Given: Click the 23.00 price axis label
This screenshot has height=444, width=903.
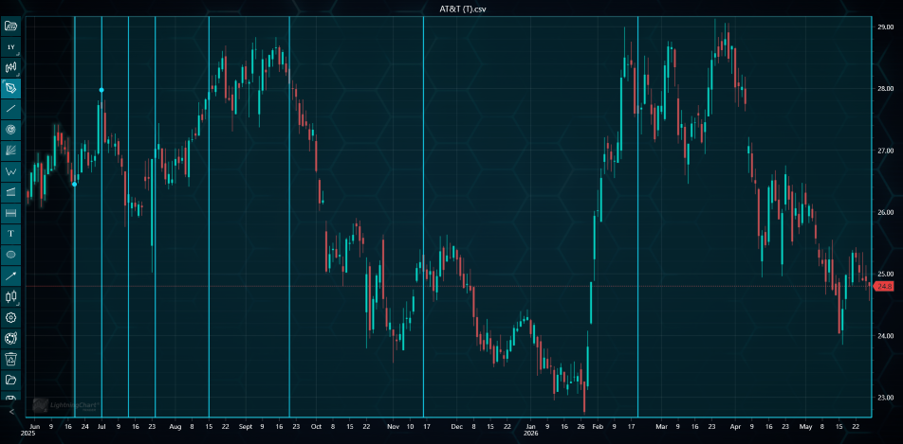Looking at the screenshot, I should (x=886, y=397).
